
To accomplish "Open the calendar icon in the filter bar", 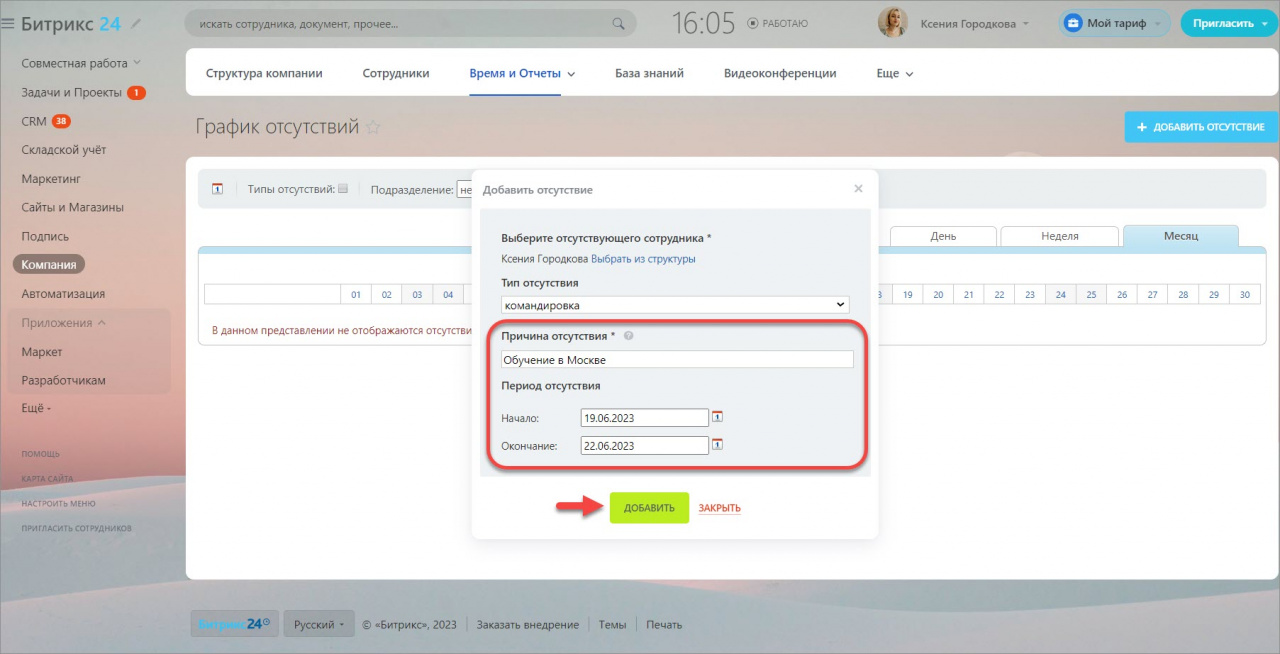I will [x=217, y=188].
